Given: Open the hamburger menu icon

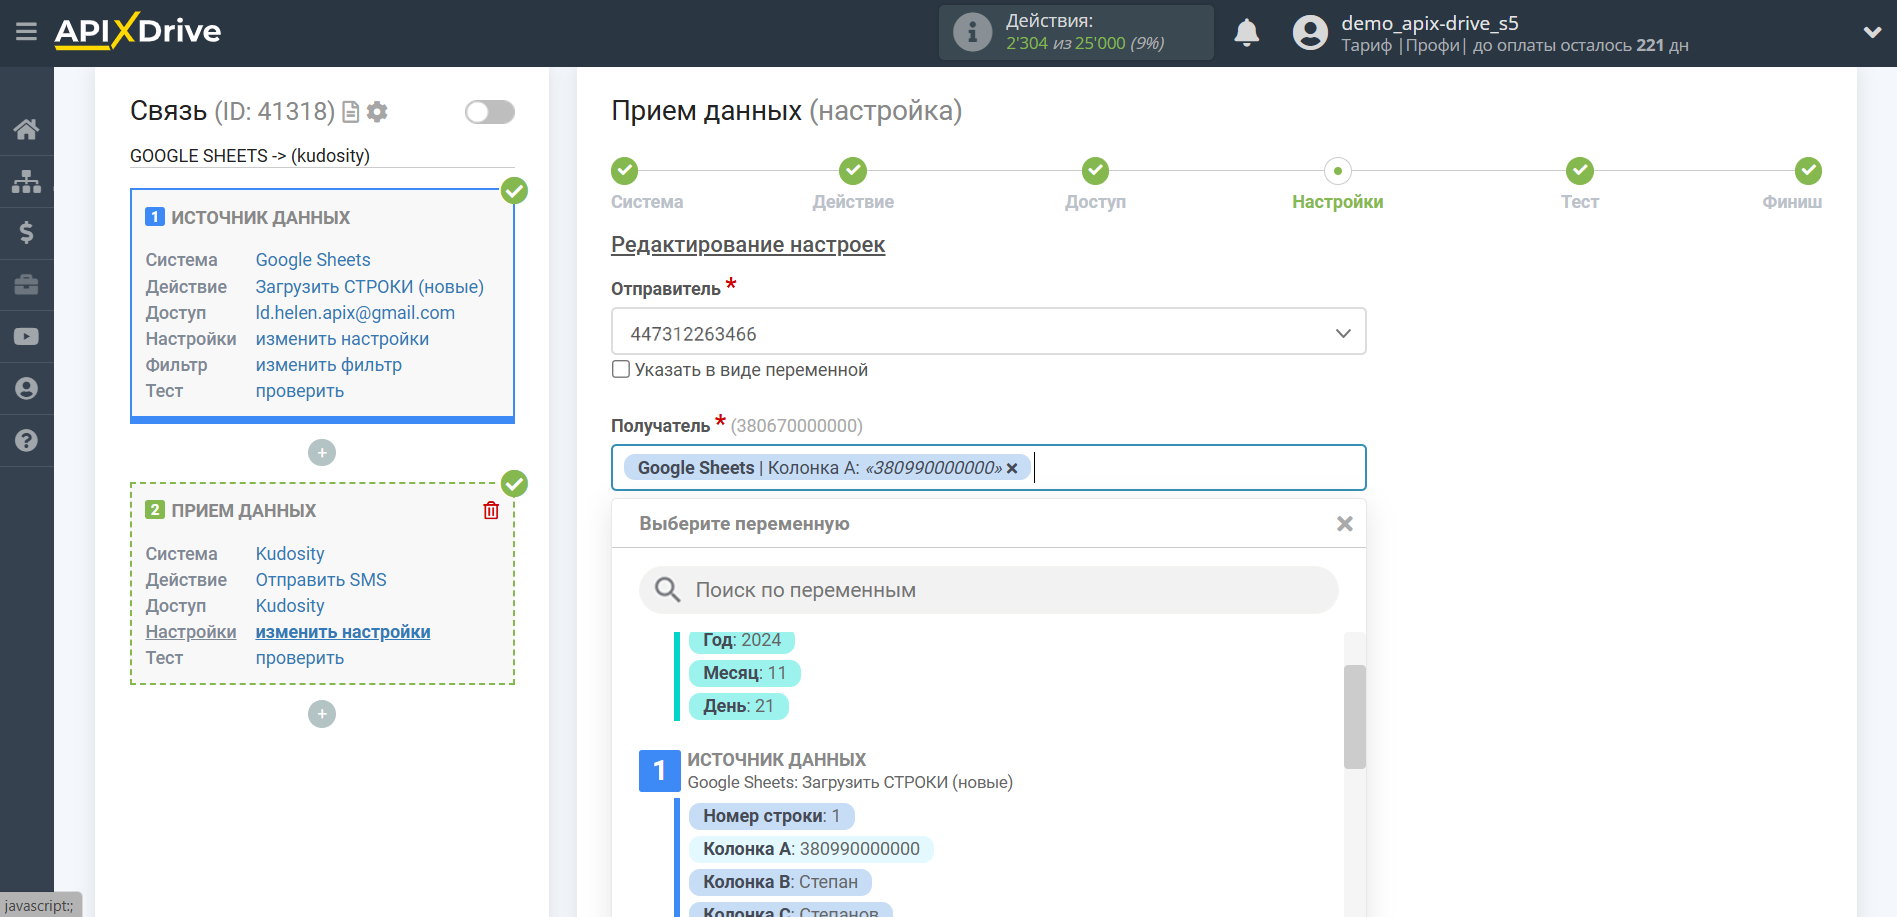Looking at the screenshot, I should 26,32.
